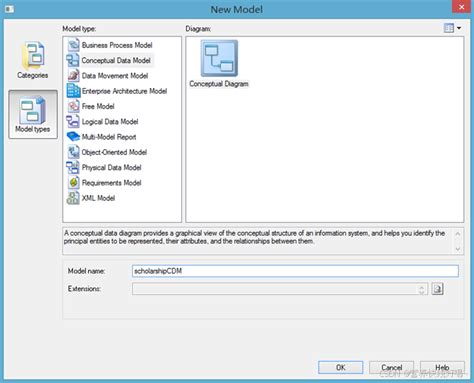
Task: Select the XML Model icon
Action: tap(73, 198)
